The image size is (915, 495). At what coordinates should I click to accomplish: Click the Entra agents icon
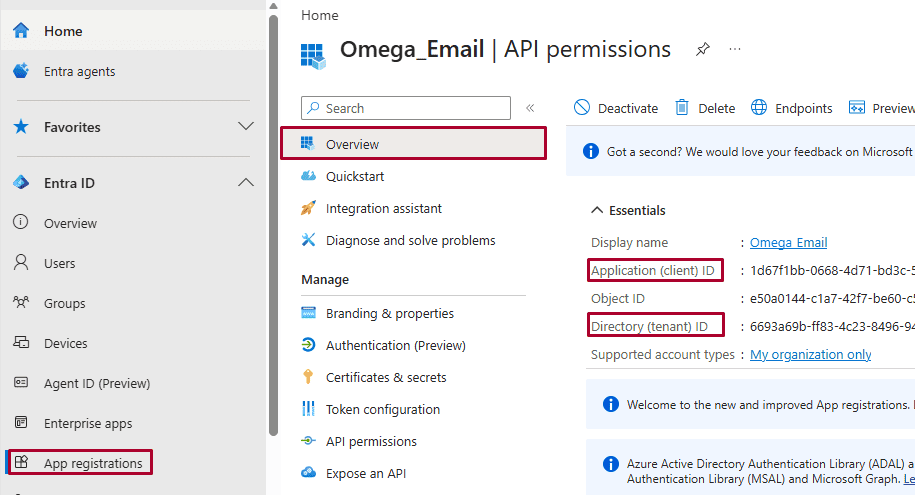(21, 71)
